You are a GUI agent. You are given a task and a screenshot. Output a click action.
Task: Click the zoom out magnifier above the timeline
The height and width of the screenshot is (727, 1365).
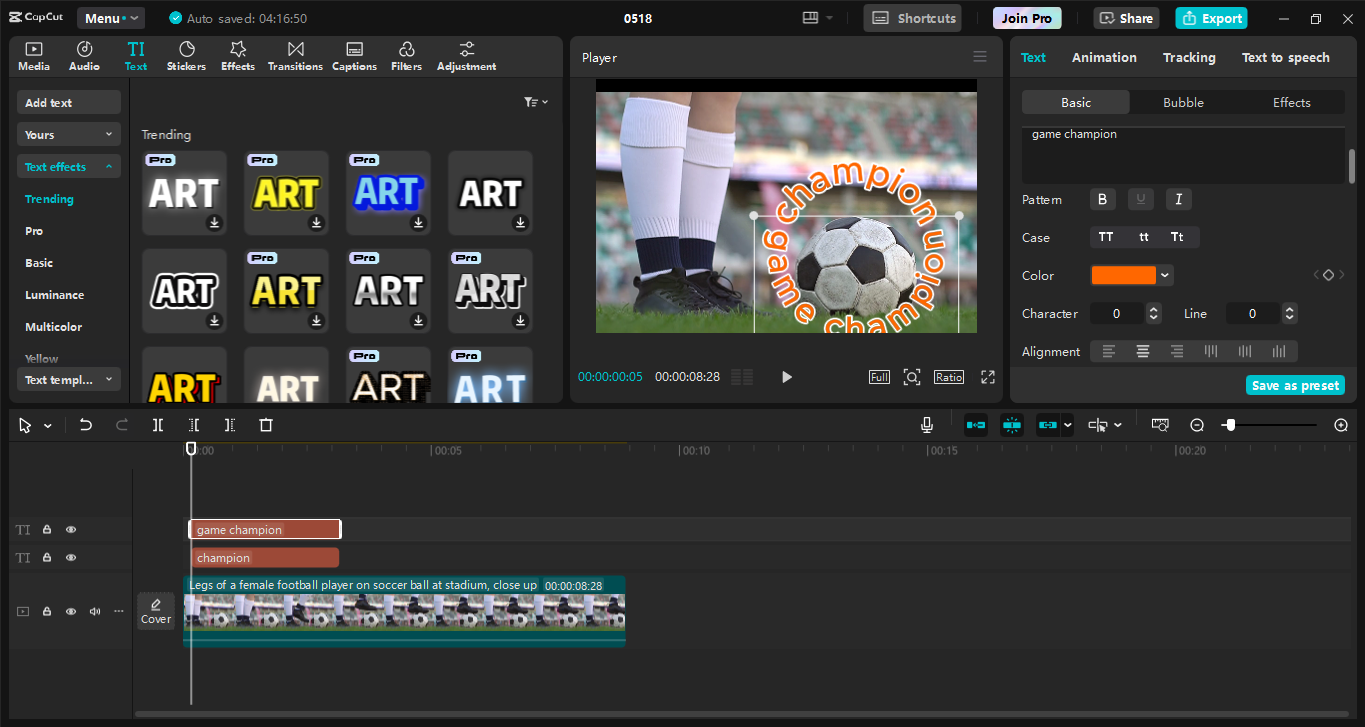(1197, 424)
